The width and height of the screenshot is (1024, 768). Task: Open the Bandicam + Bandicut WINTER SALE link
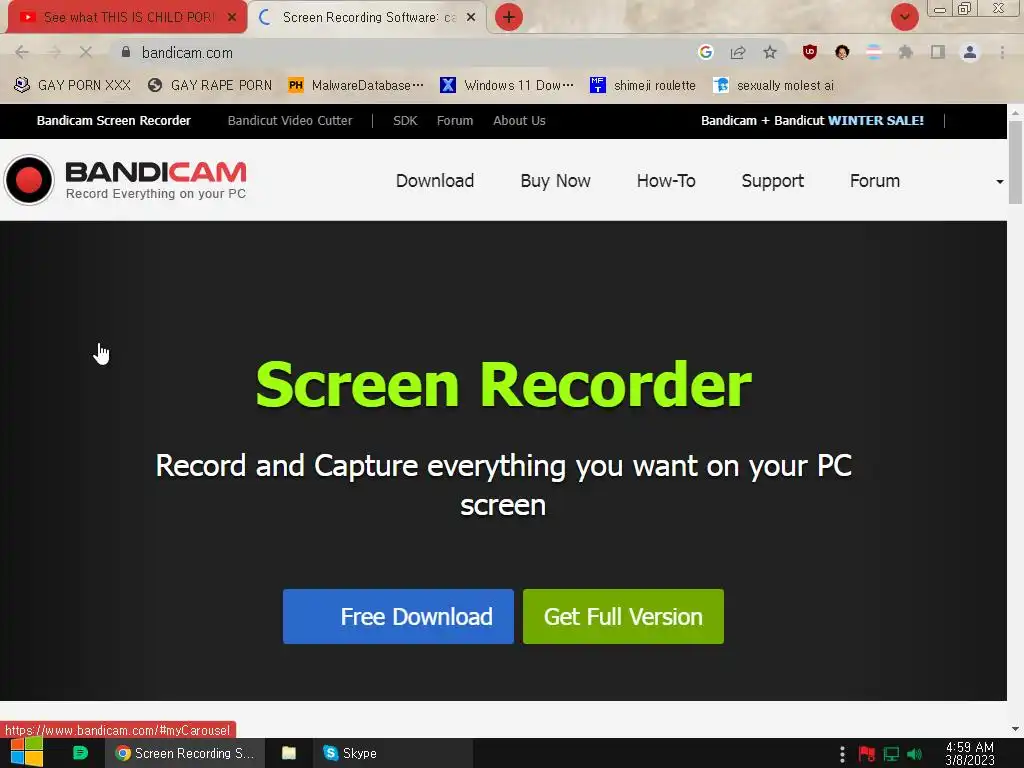pyautogui.click(x=812, y=121)
